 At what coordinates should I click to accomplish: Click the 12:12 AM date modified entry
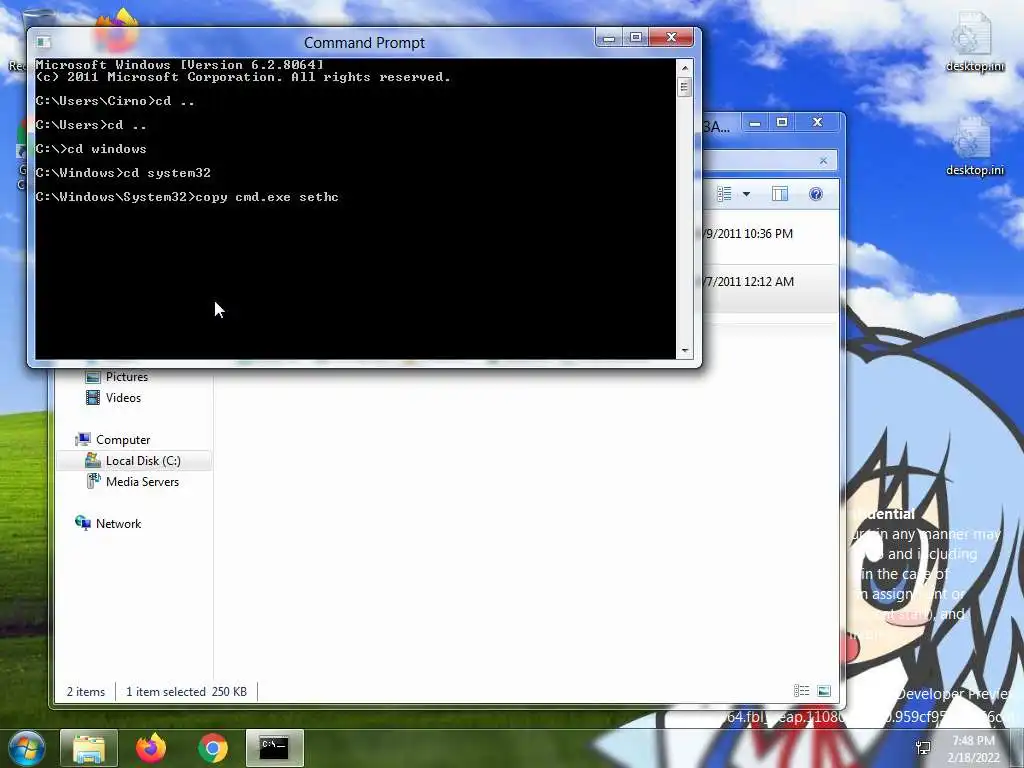748,282
